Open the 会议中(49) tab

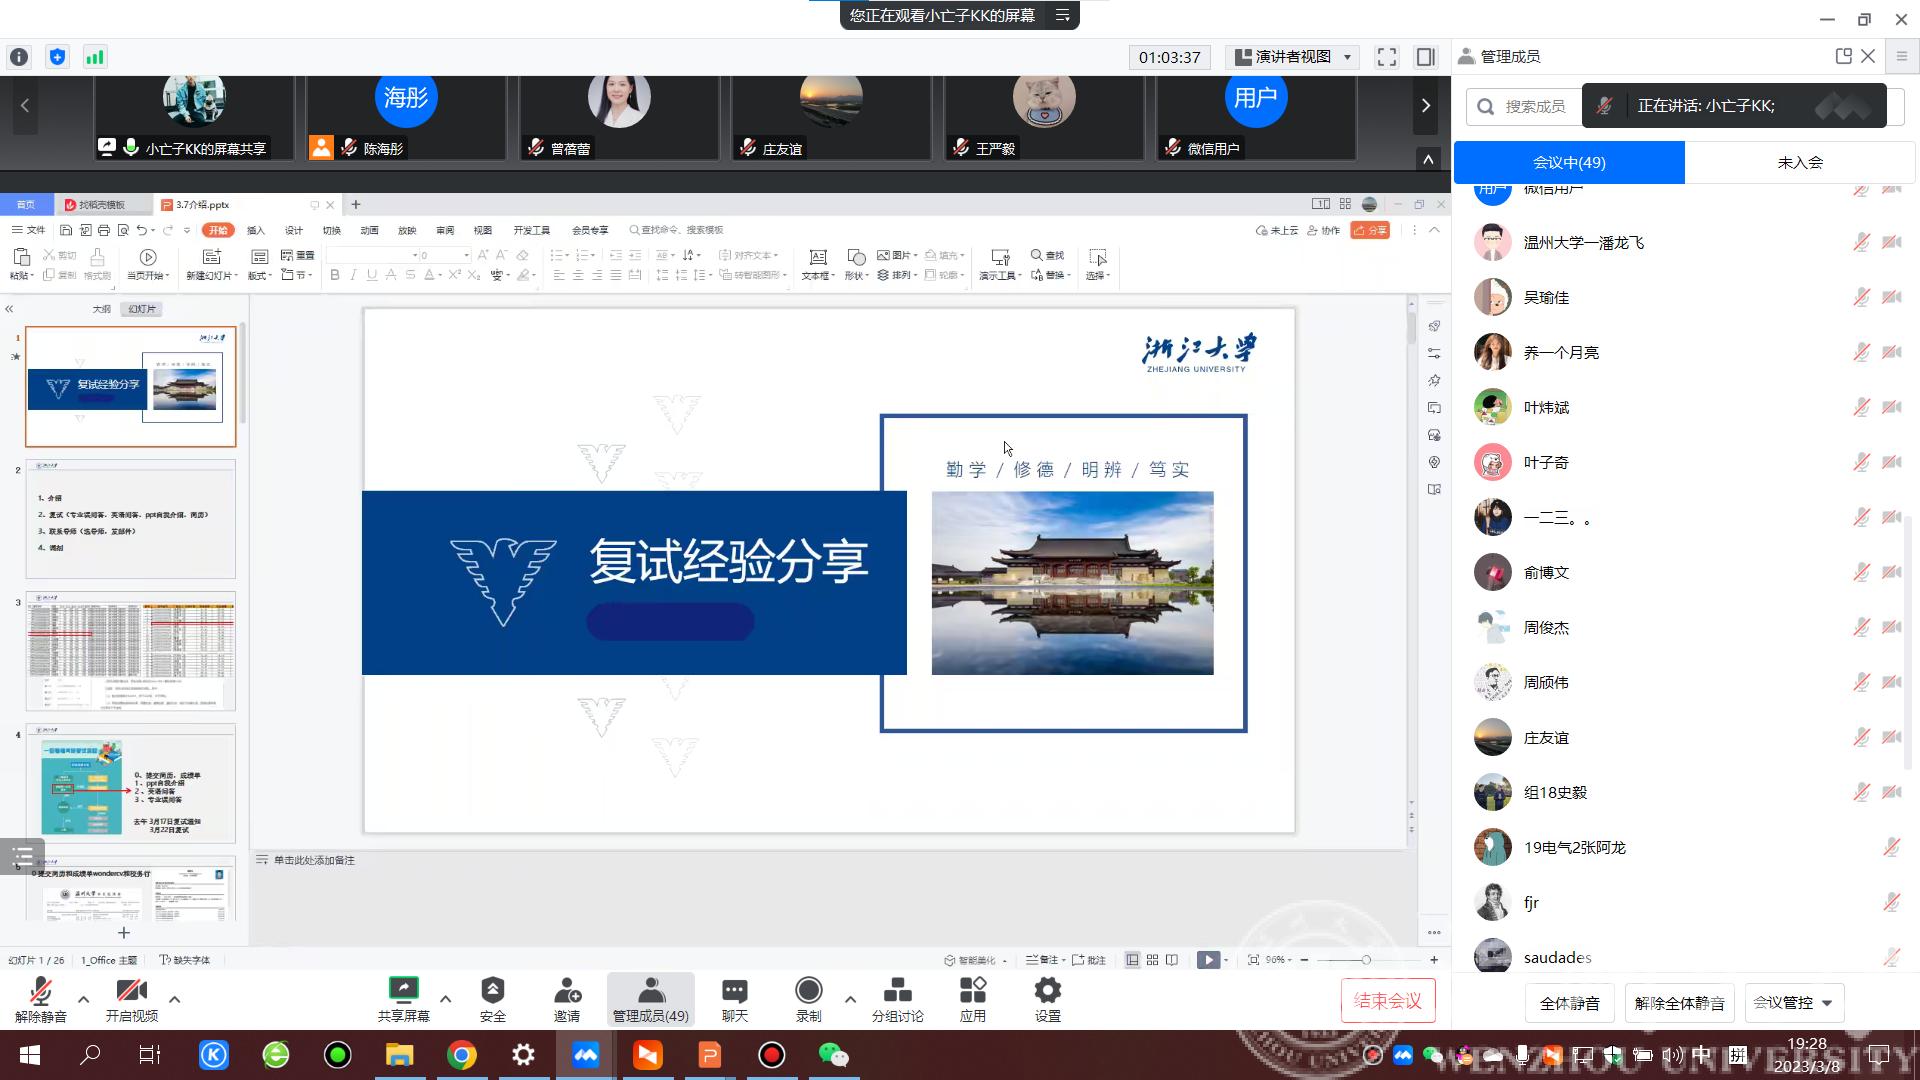pyautogui.click(x=1569, y=162)
